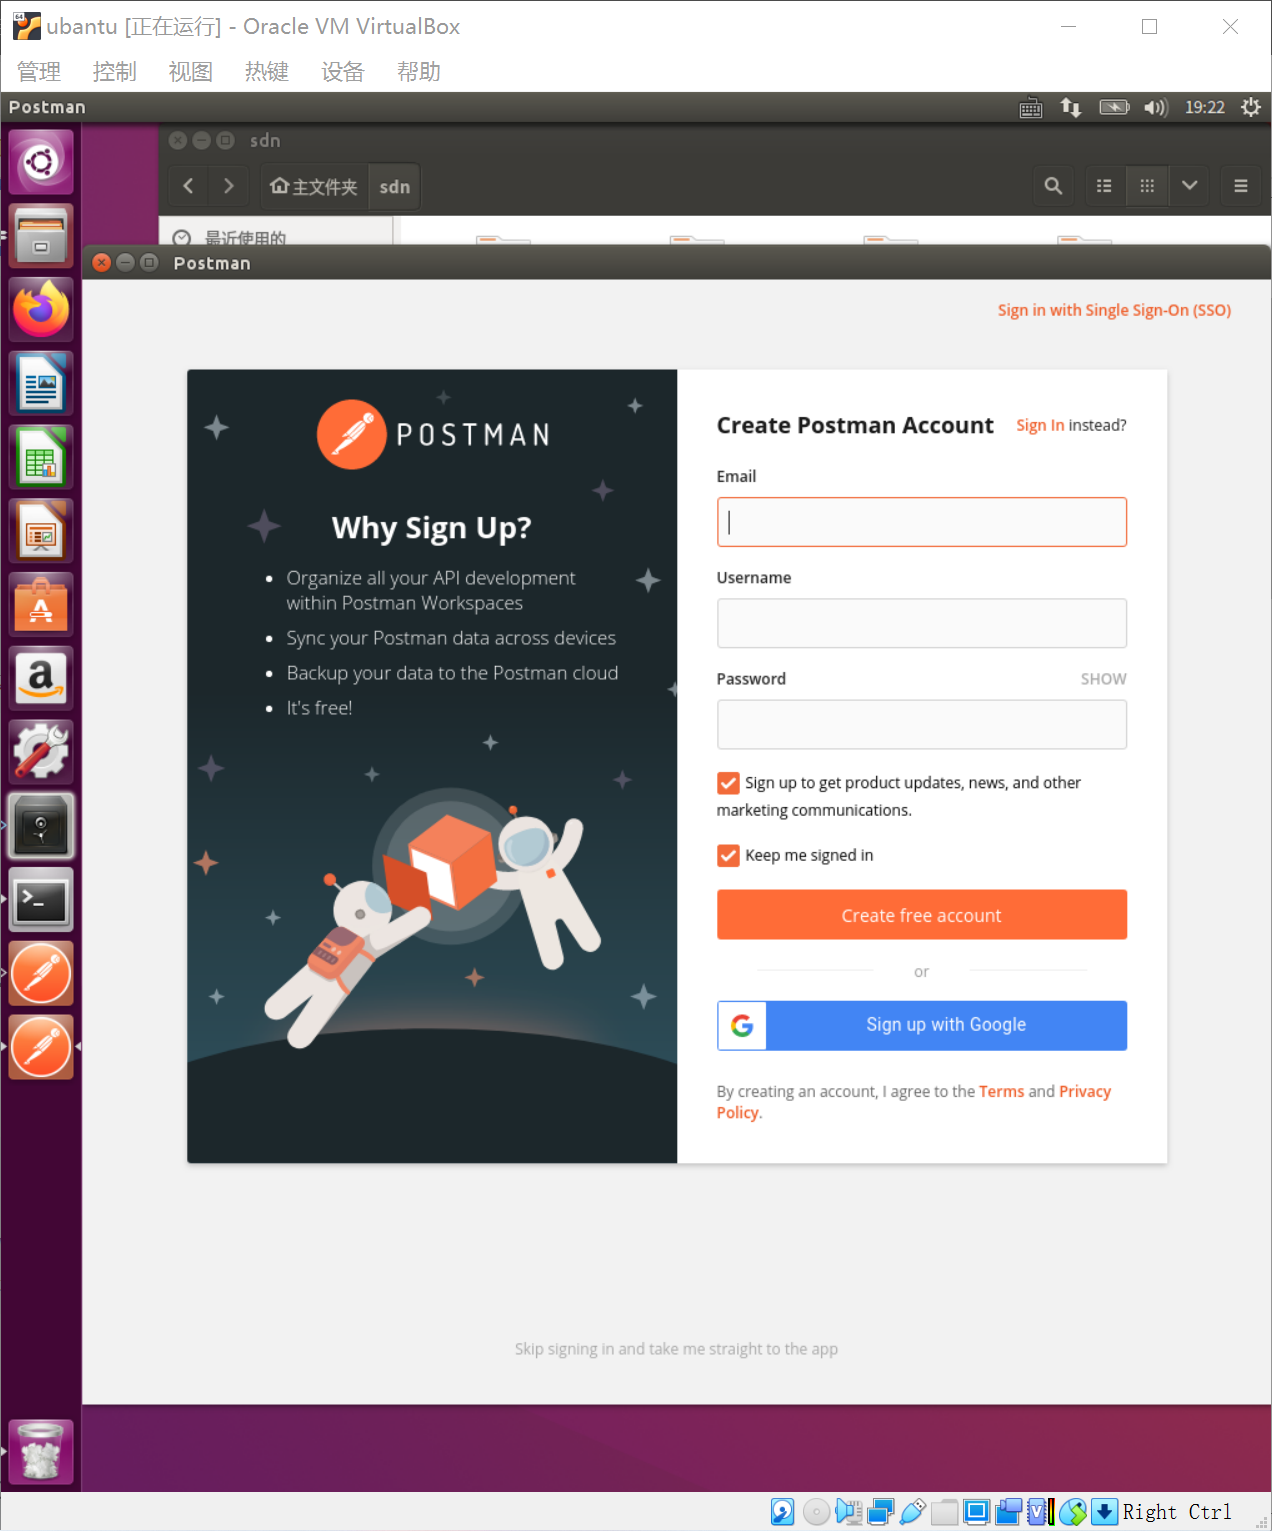Uncheck the Keep me signed in checkbox

(728, 855)
